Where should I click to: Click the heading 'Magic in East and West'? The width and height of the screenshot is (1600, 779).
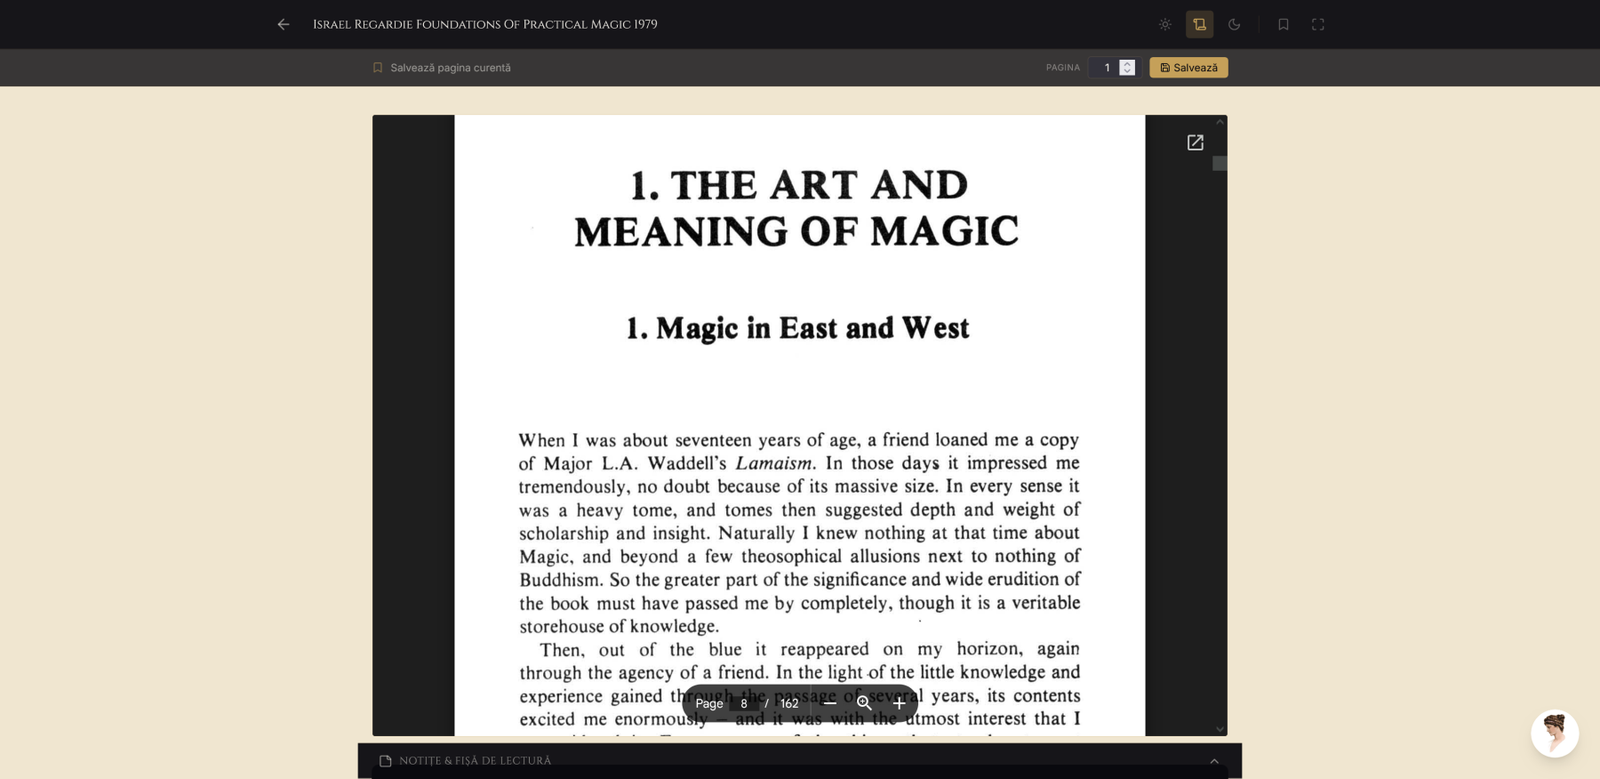pos(798,328)
